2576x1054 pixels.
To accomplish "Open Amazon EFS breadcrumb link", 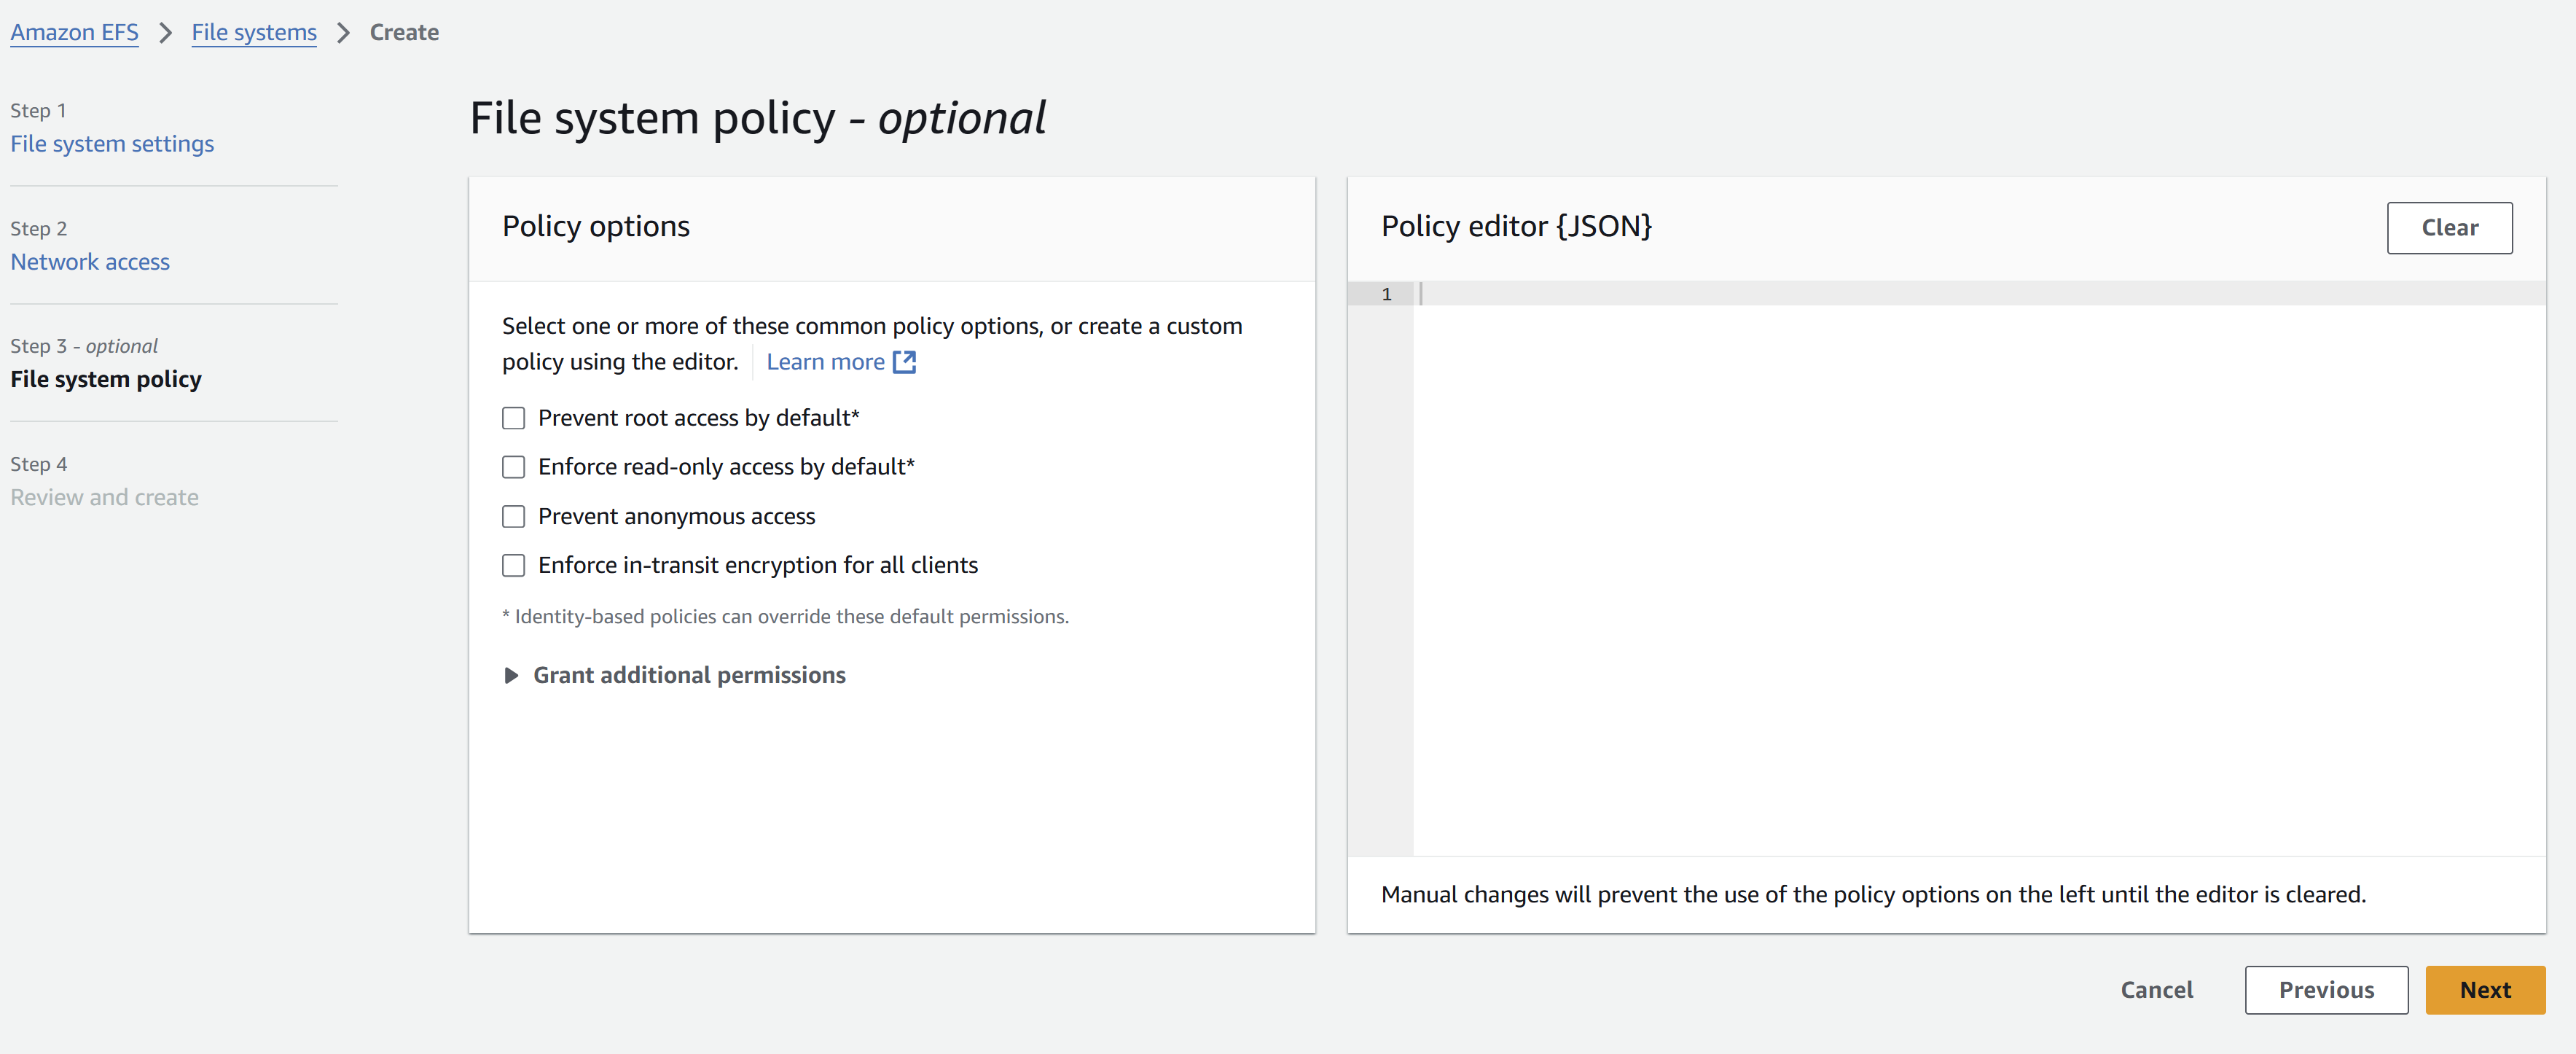I will click(x=74, y=33).
